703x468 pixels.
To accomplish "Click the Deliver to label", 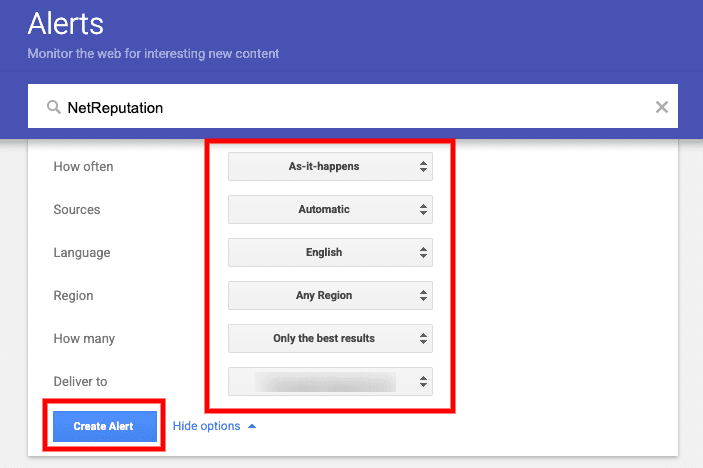I will 80,381.
